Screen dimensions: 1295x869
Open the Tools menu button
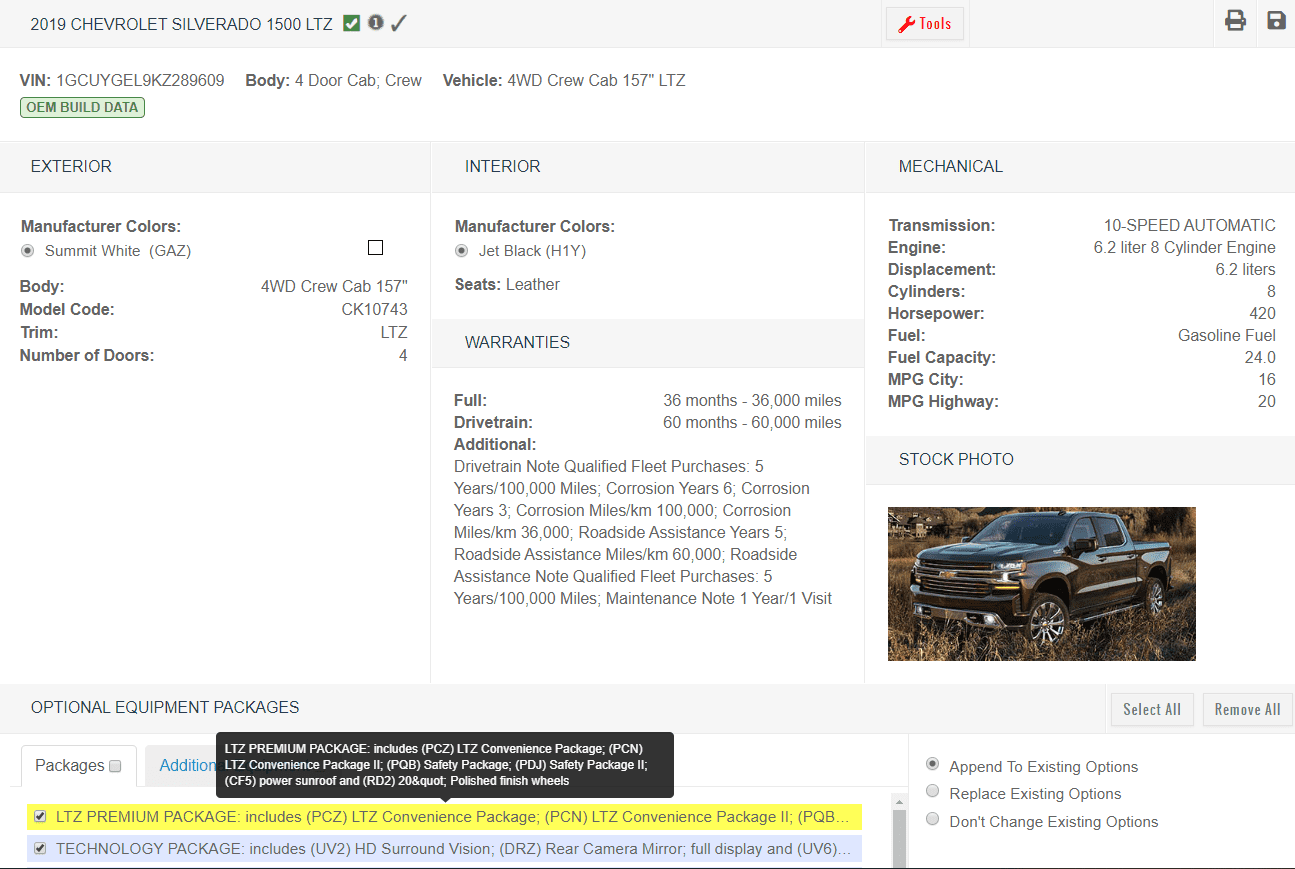(x=925, y=24)
